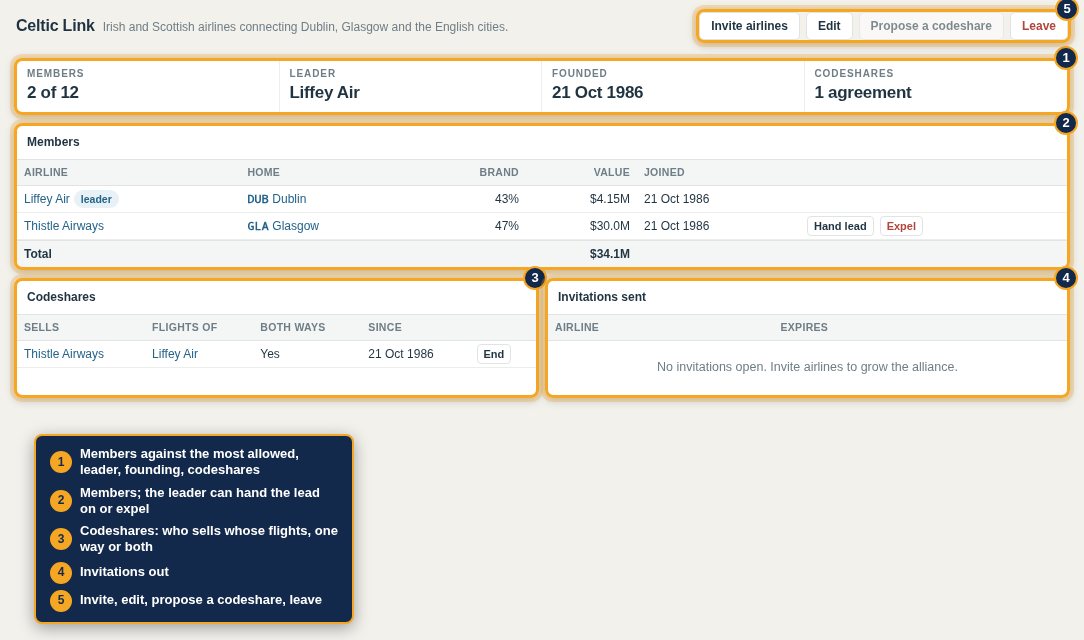The height and width of the screenshot is (640, 1084).
Task: Expel Thistle Airways from the alliance
Action: [x=901, y=226]
